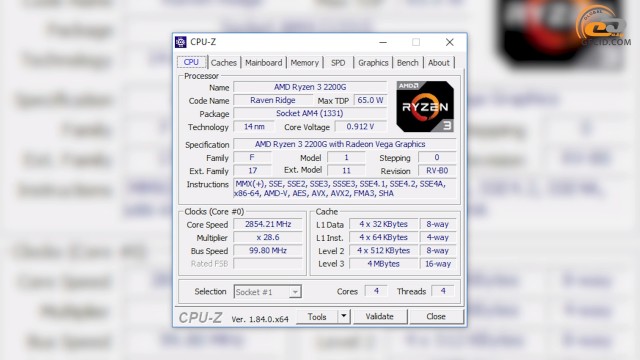
Task: Click the Close button at bottom
Action: click(436, 316)
